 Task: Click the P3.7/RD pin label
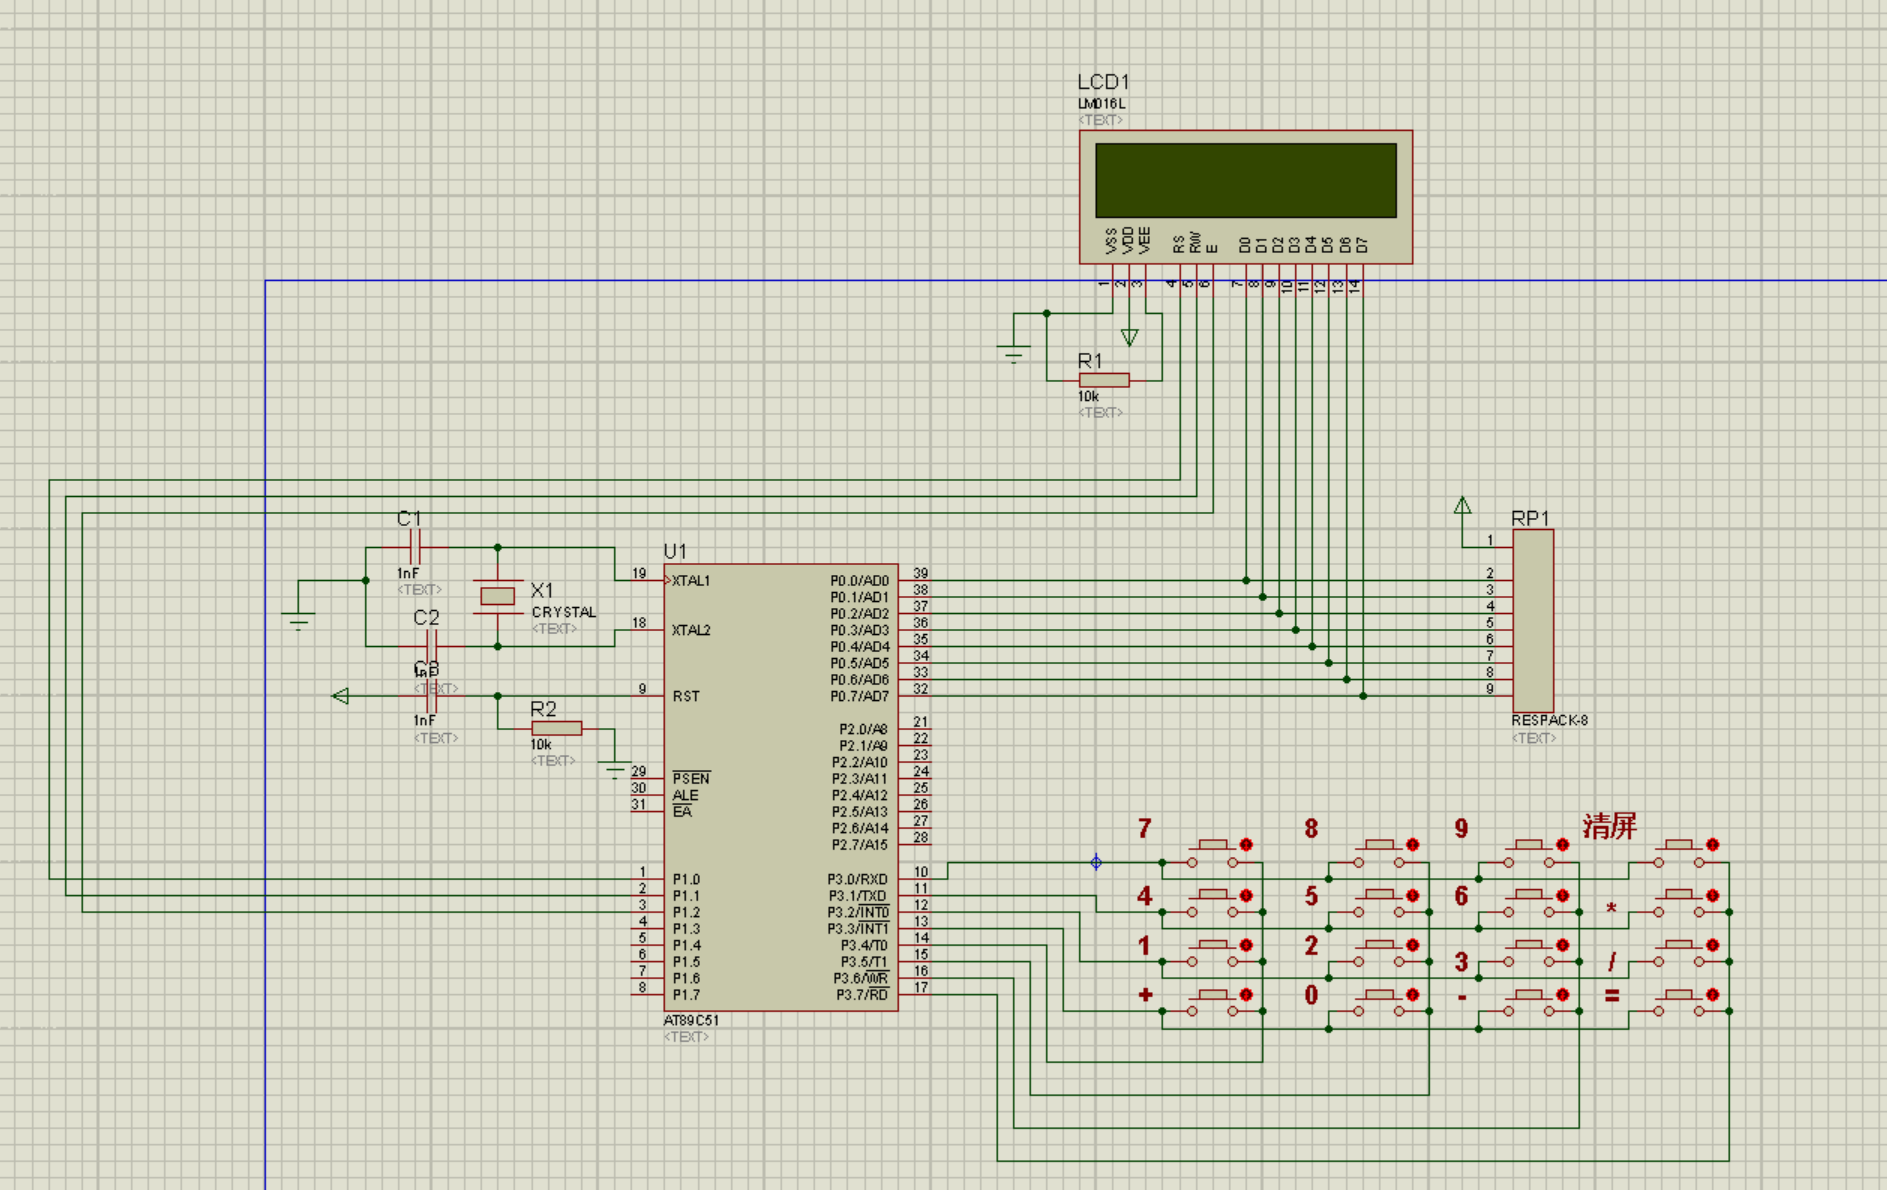pos(862,995)
